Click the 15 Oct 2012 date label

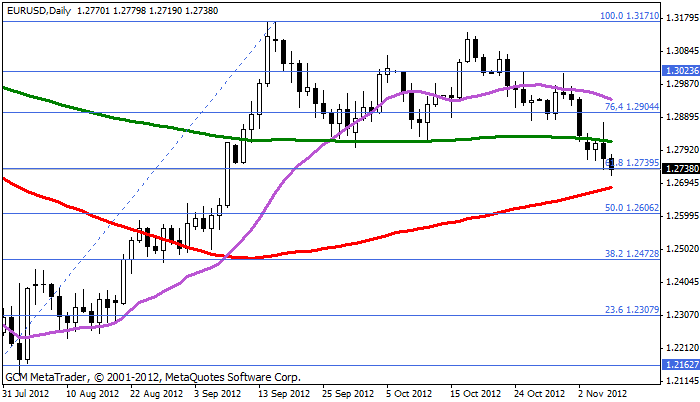[x=475, y=394]
